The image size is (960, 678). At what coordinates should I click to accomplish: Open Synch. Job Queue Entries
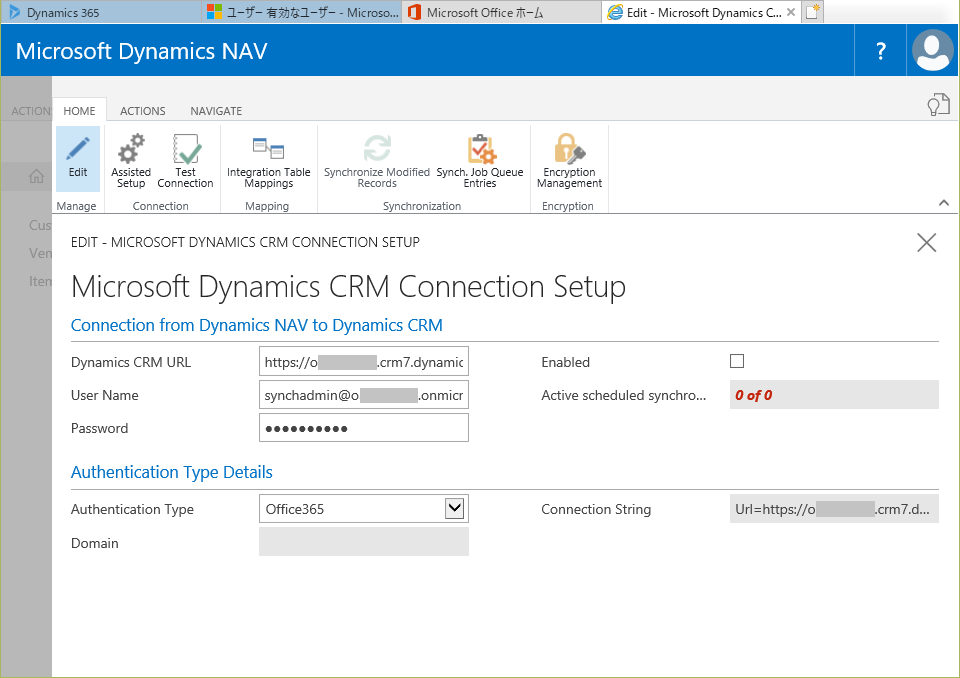pyautogui.click(x=480, y=160)
